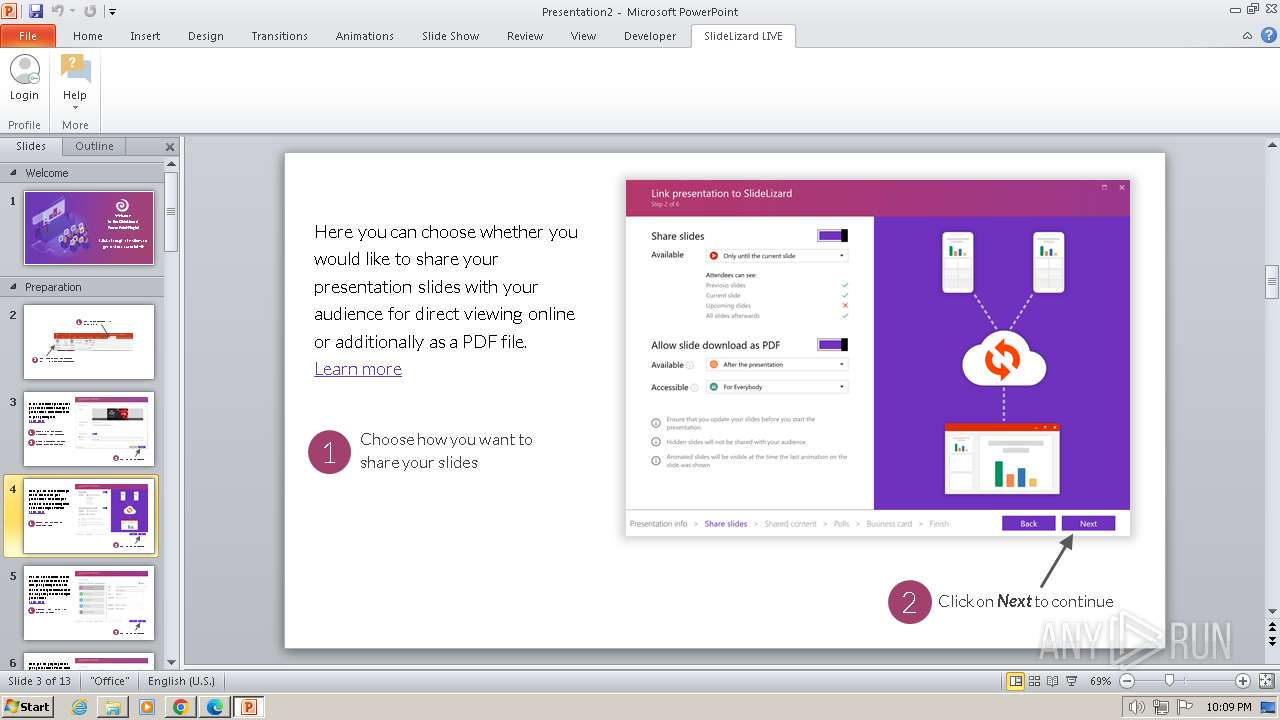Click the zoom slider handle
This screenshot has height=720, width=1280.
[1169, 681]
